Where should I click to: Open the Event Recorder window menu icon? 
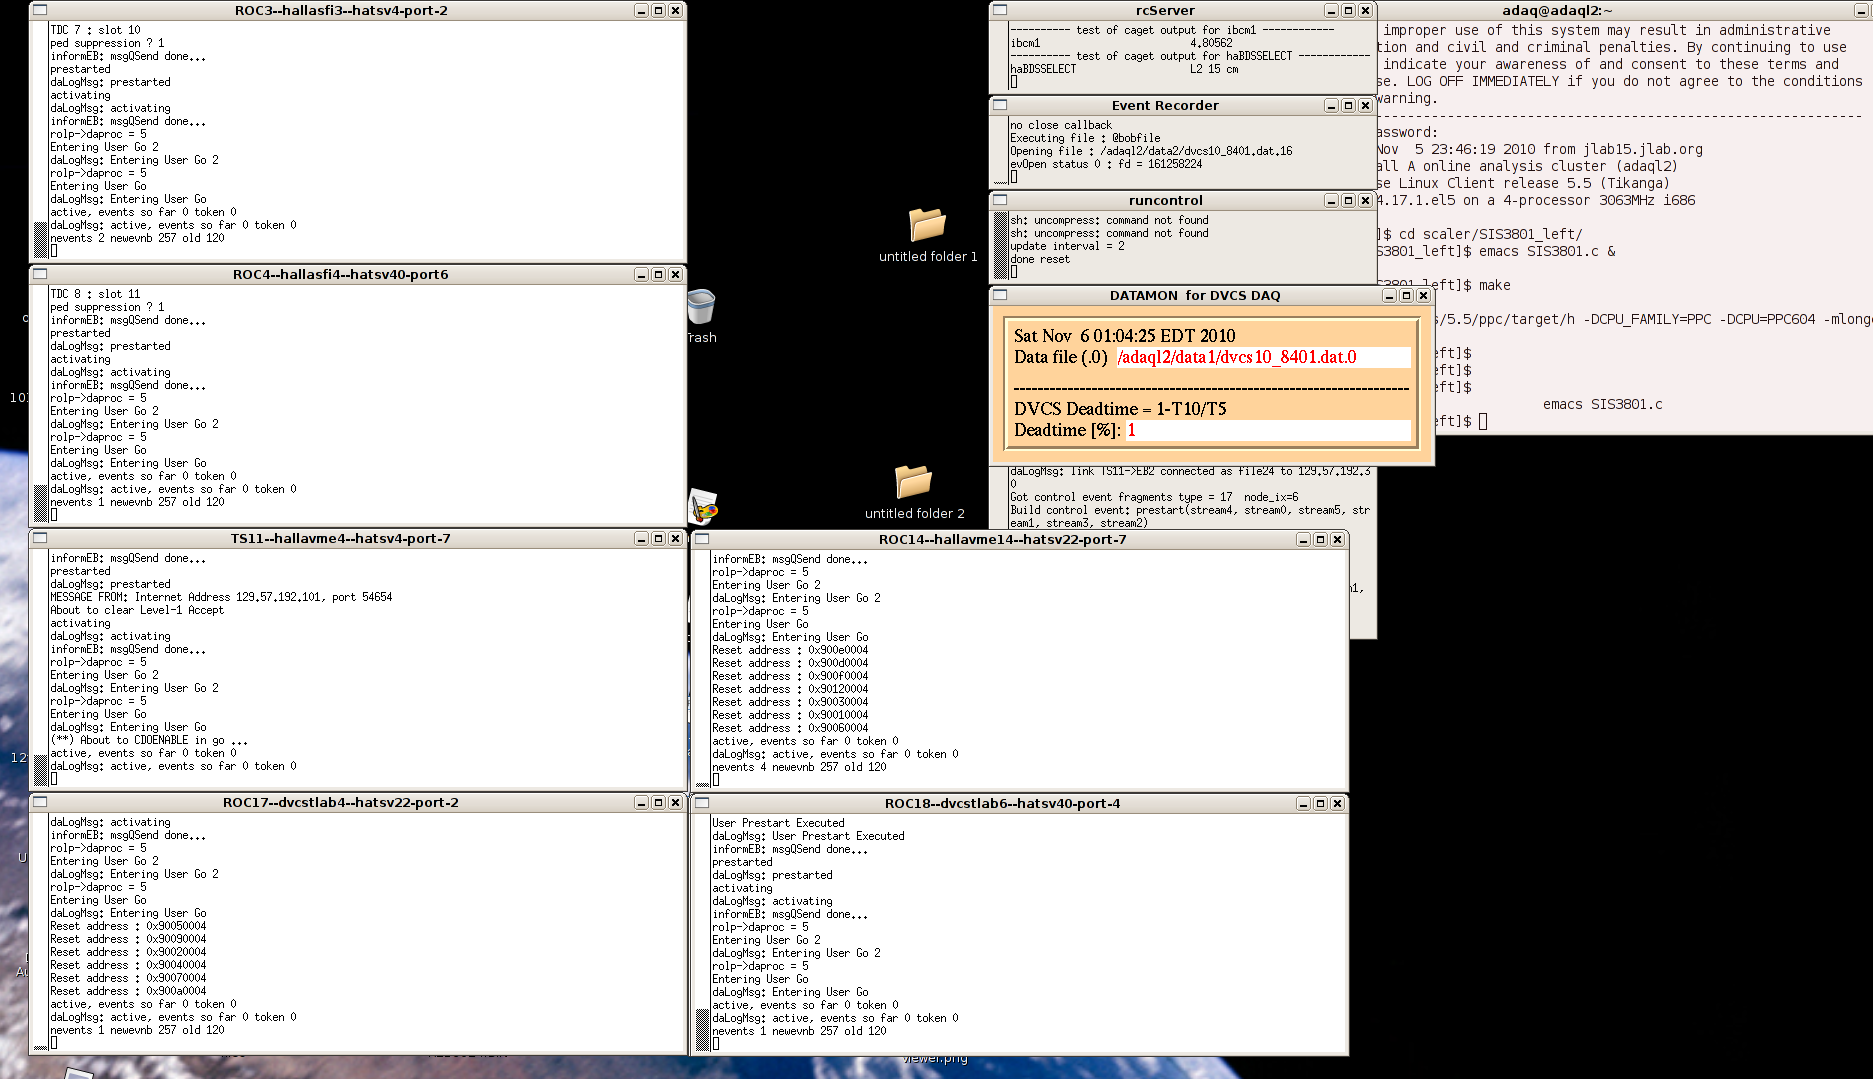[1000, 105]
